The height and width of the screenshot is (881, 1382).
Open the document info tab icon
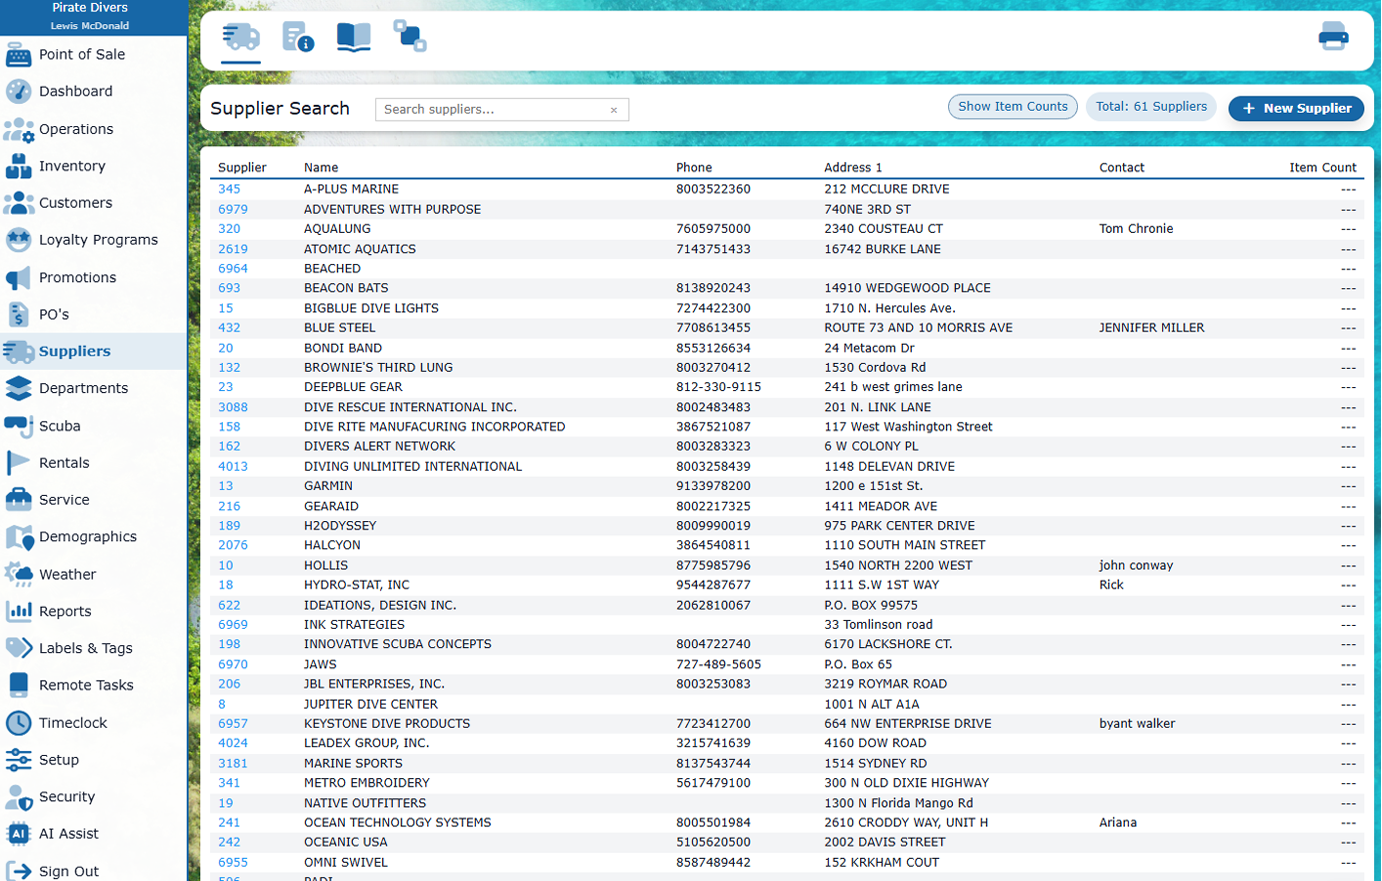pos(297,37)
